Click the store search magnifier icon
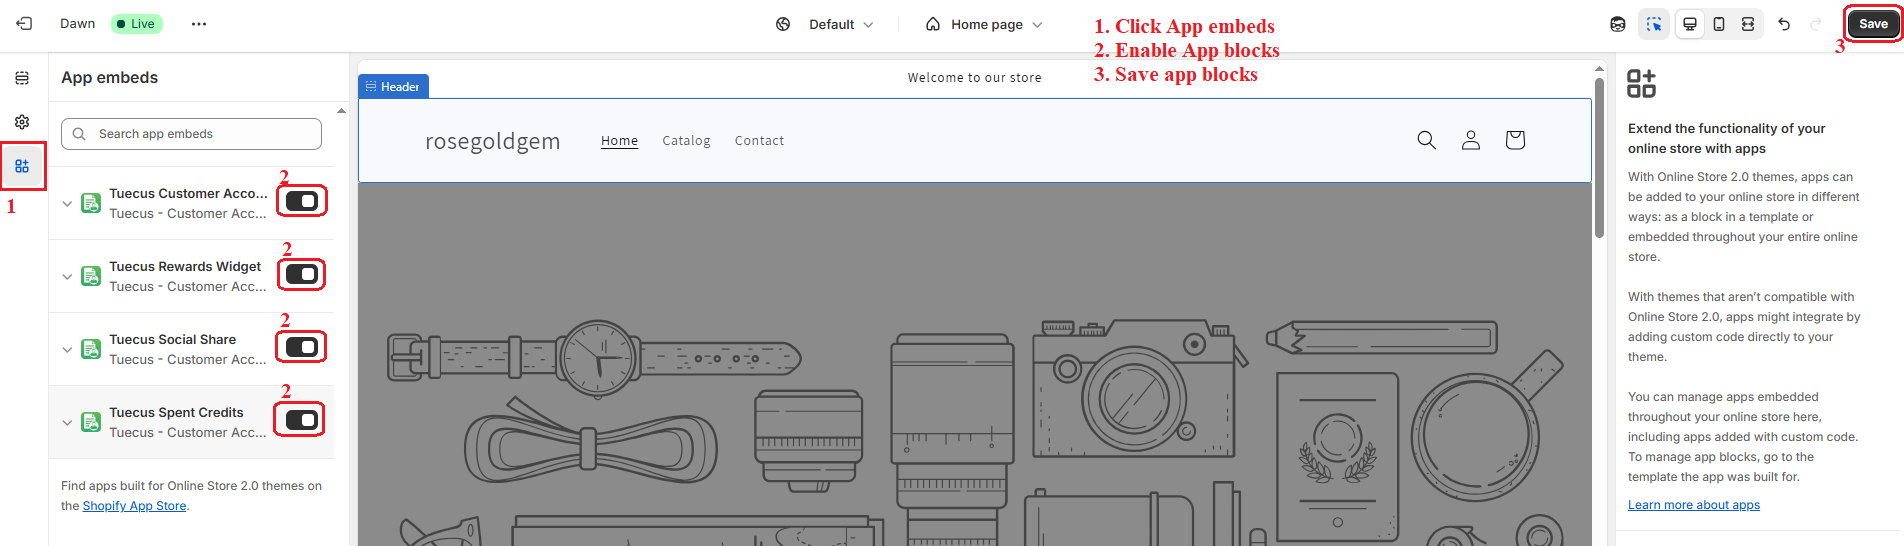This screenshot has width=1904, height=546. click(x=1427, y=140)
